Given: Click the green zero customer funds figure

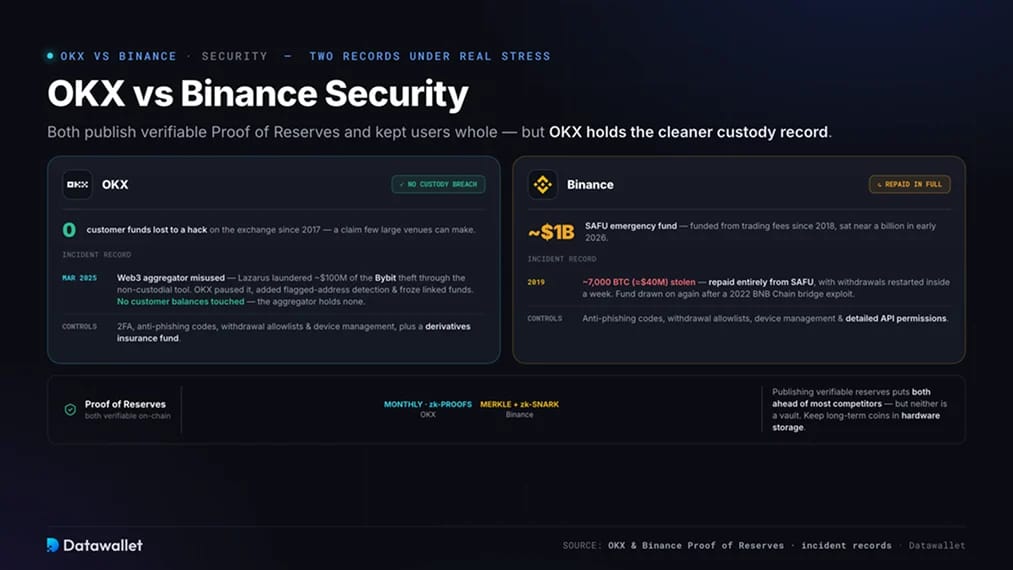Looking at the screenshot, I should (69, 229).
